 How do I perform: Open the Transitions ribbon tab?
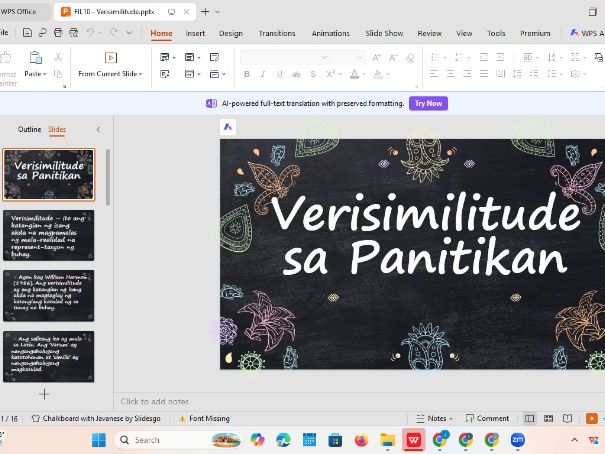pos(277,33)
